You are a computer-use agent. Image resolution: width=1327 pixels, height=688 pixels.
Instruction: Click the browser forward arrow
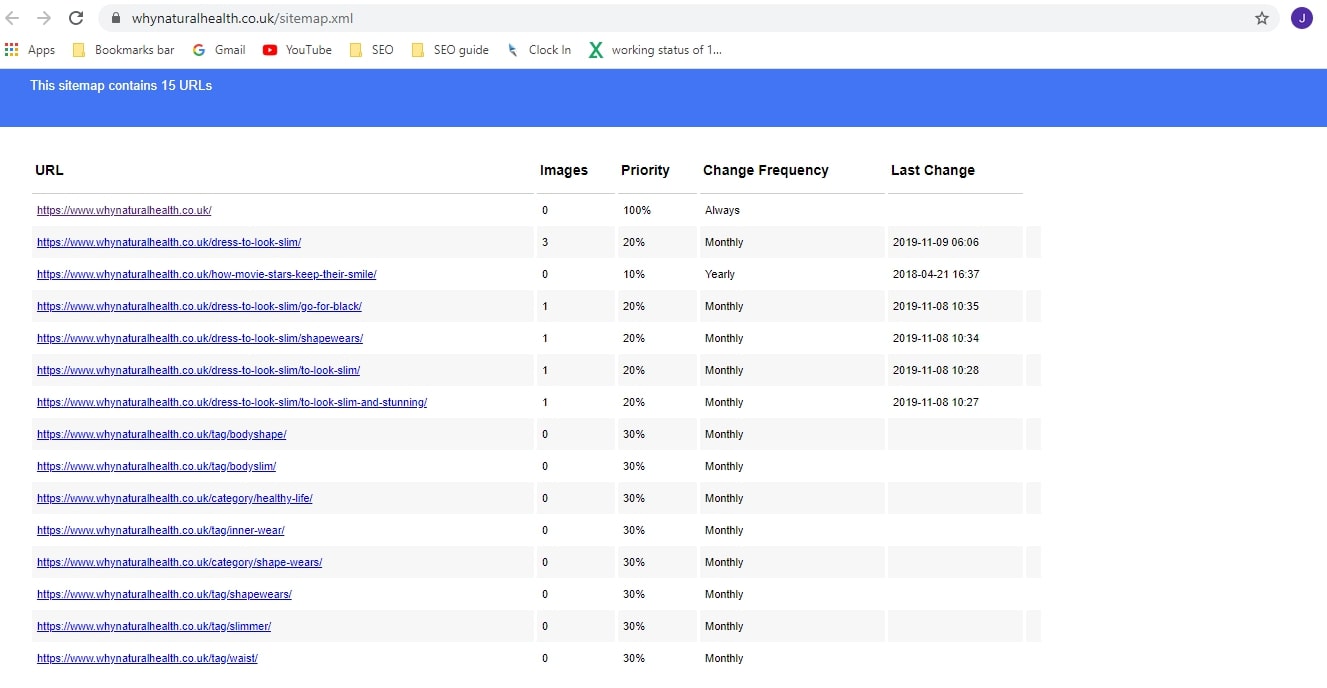coord(47,17)
